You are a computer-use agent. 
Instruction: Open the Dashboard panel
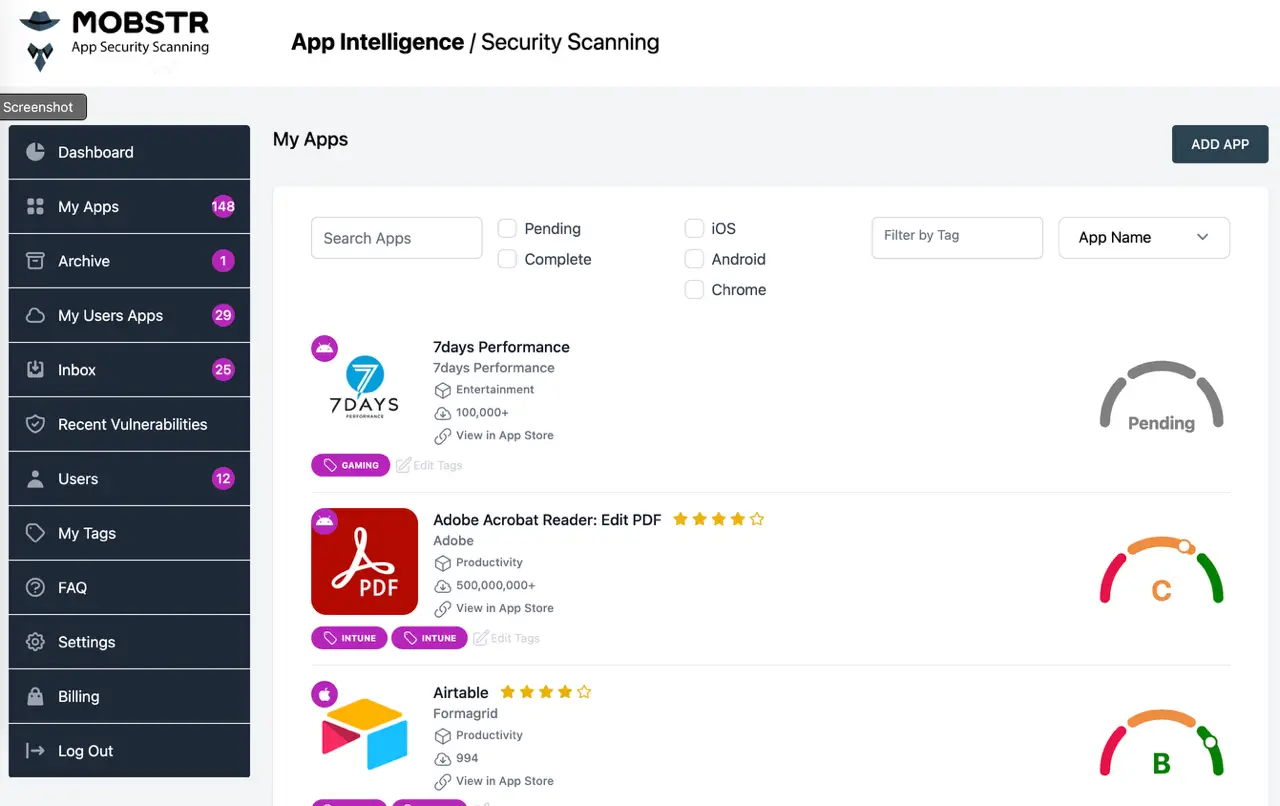pyautogui.click(x=95, y=151)
